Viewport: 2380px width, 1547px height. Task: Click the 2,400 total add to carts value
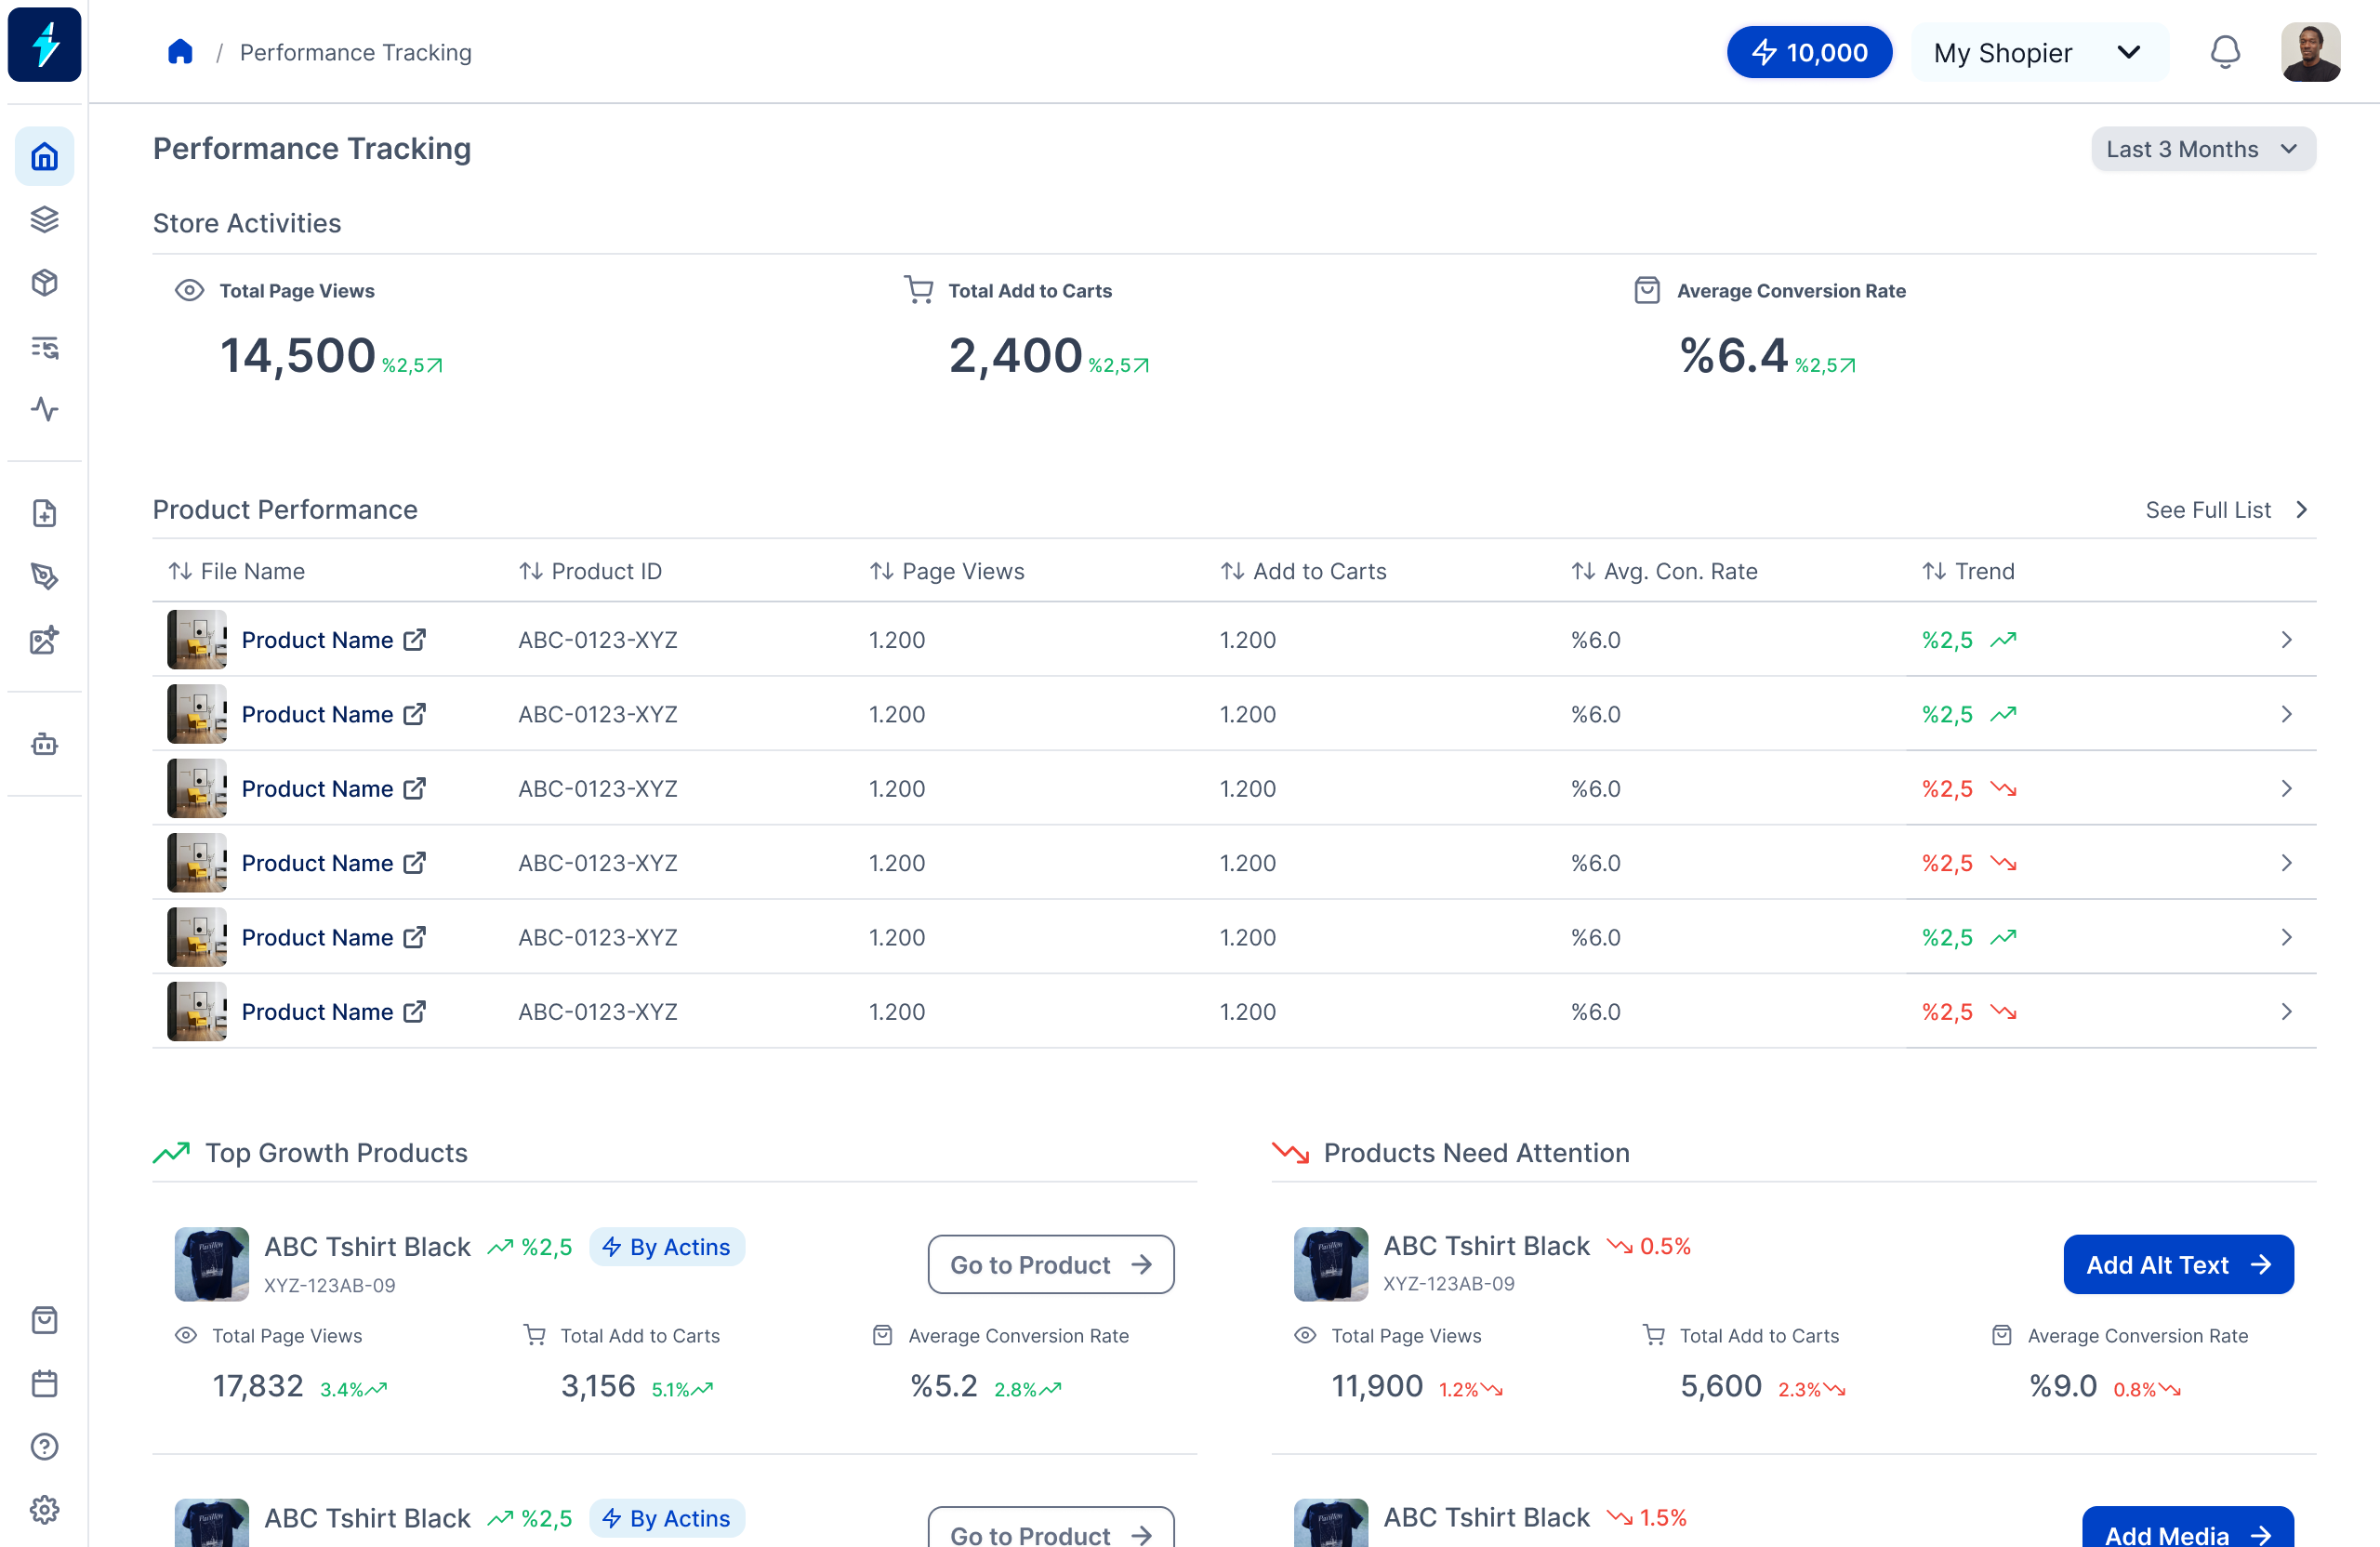(x=1015, y=355)
